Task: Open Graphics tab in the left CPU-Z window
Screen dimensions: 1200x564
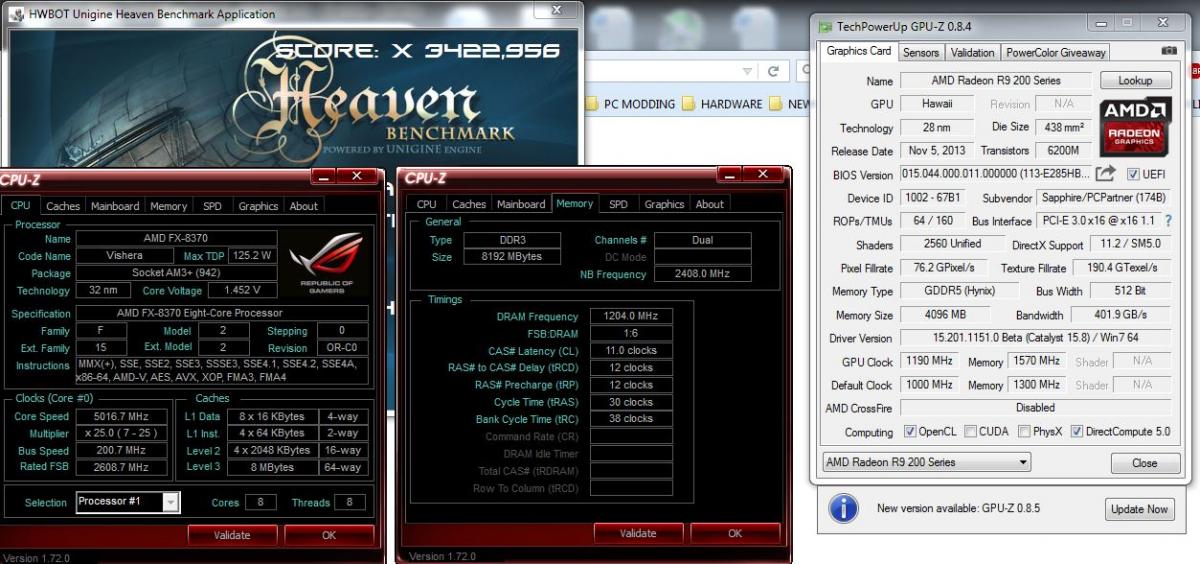Action: [258, 206]
